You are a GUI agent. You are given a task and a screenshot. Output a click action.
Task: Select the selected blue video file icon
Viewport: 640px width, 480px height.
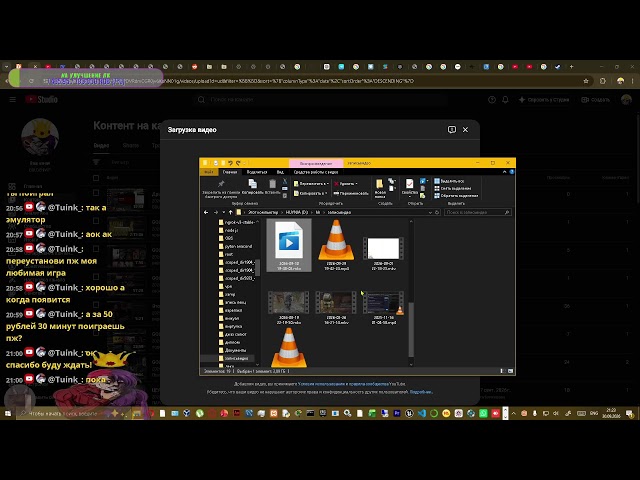pos(289,241)
